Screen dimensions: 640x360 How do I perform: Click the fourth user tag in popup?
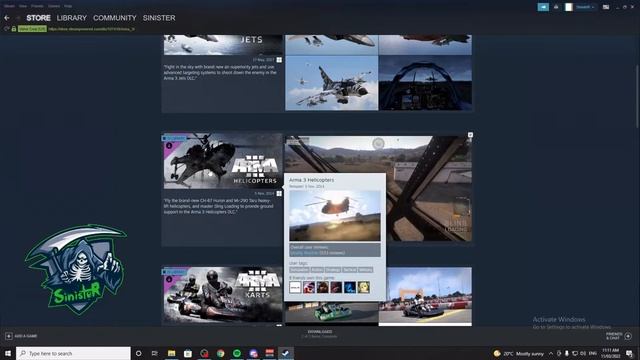349,270
